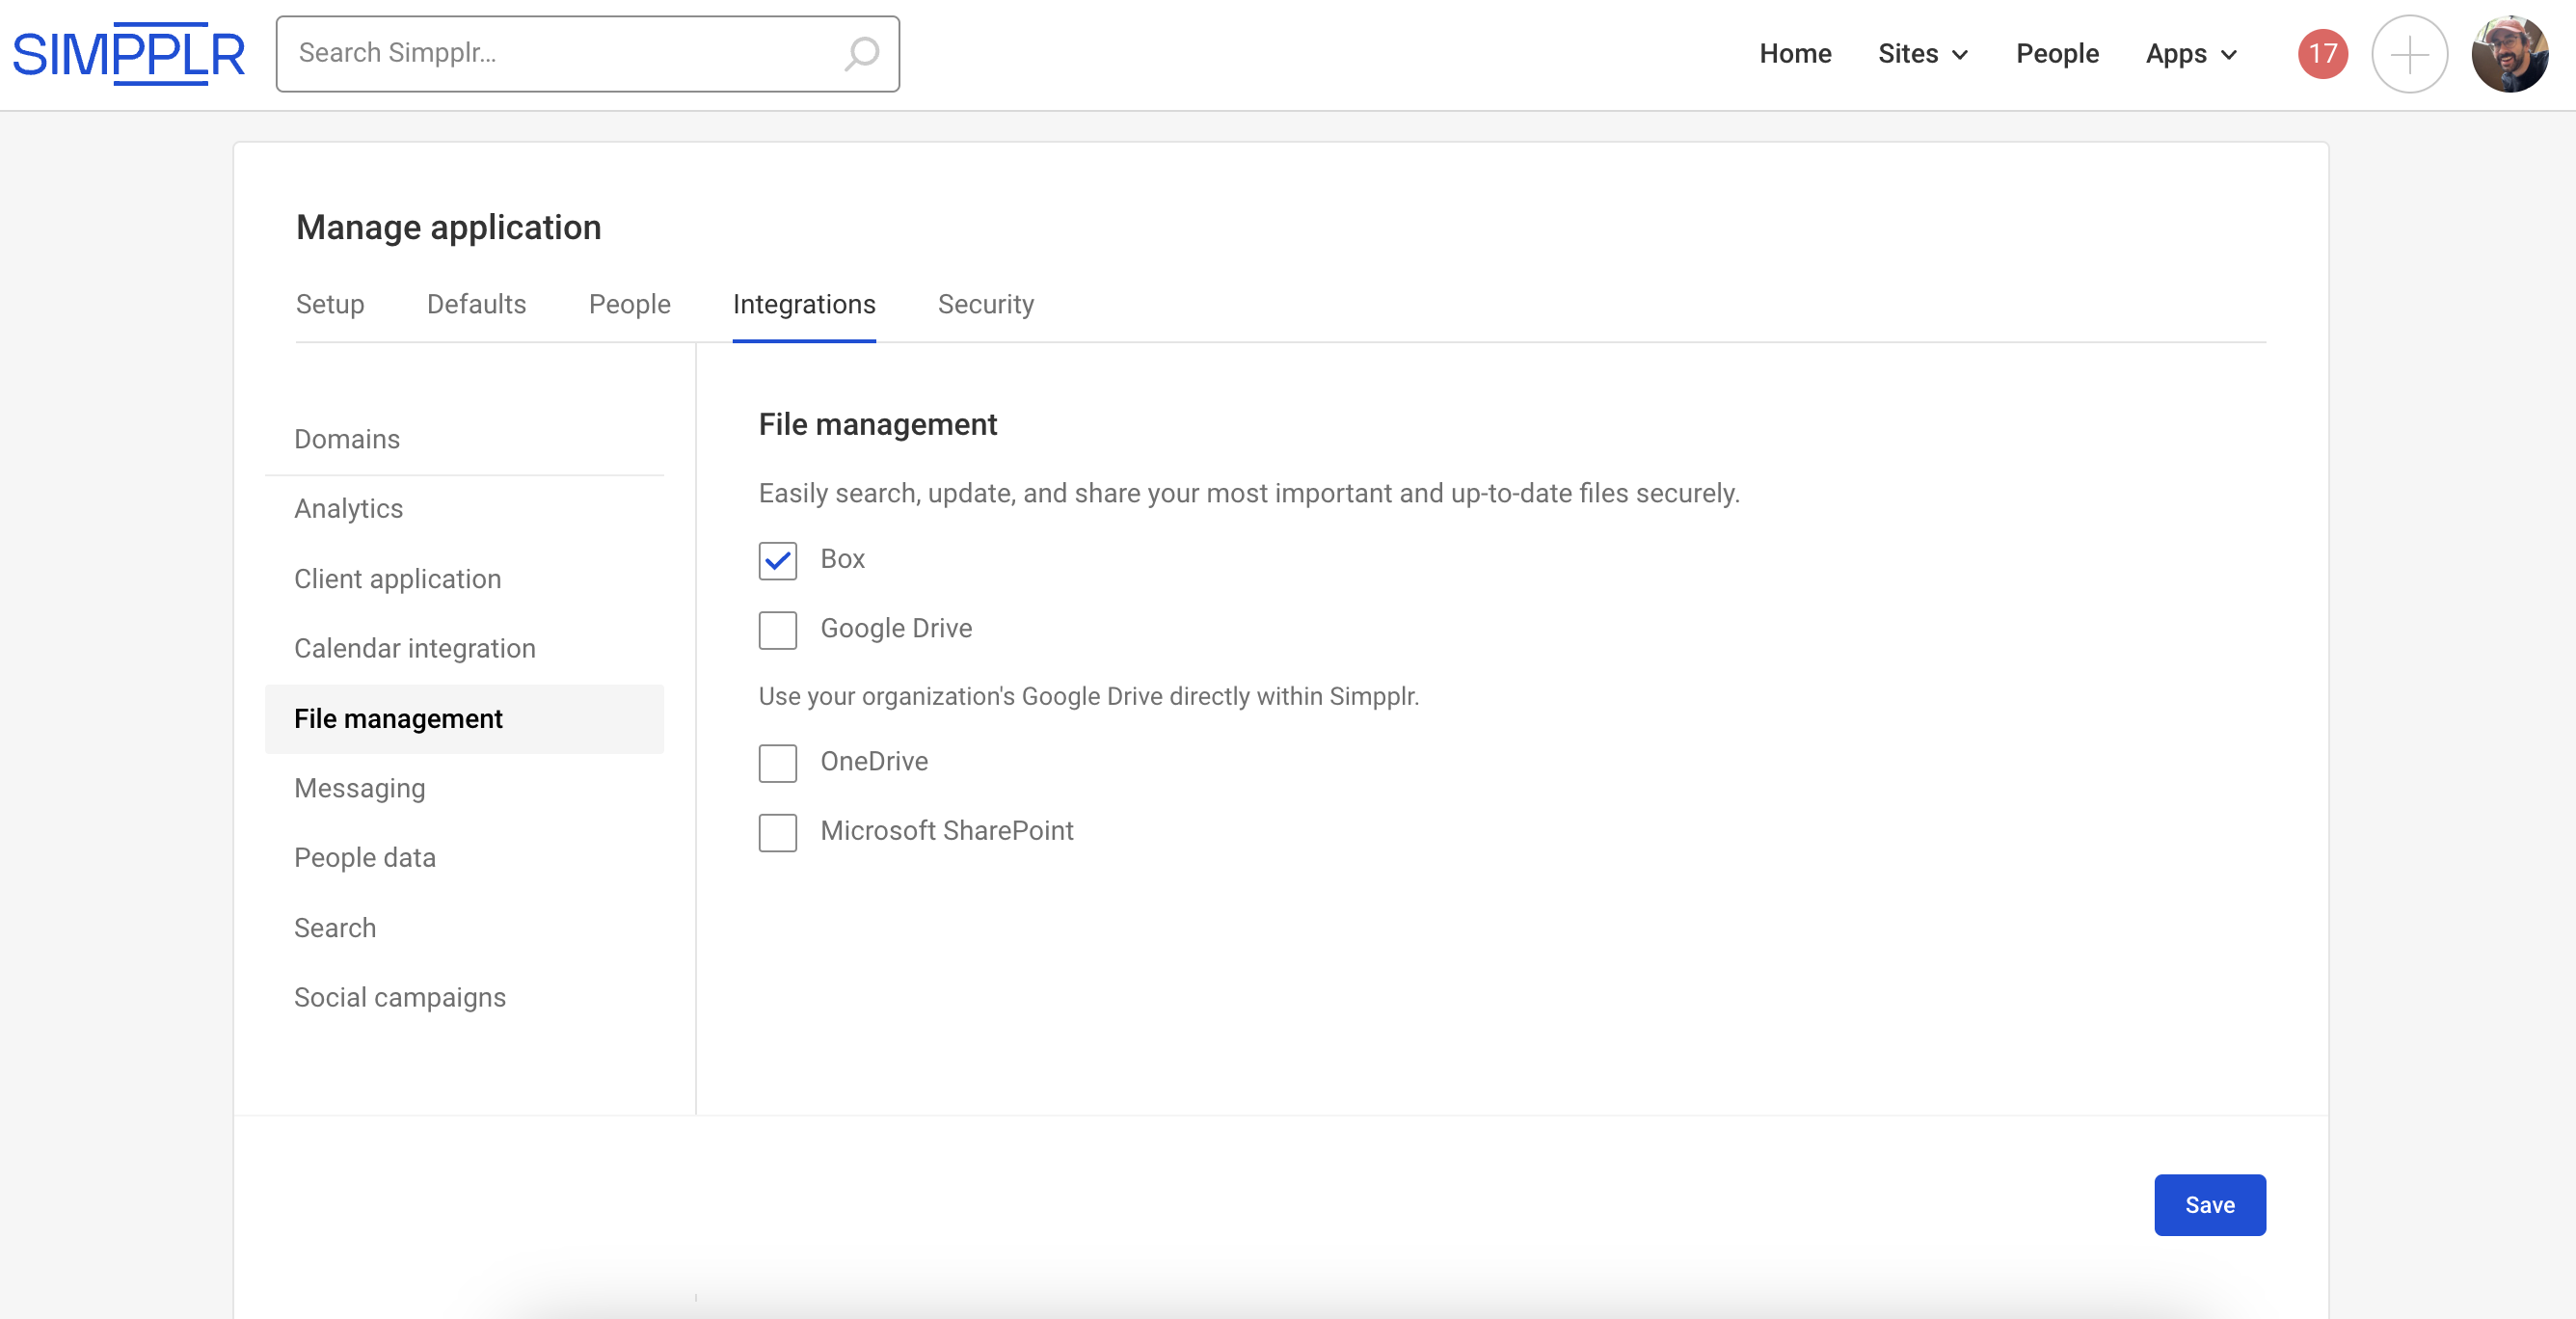
Task: Open Messaging integration settings
Action: [359, 788]
